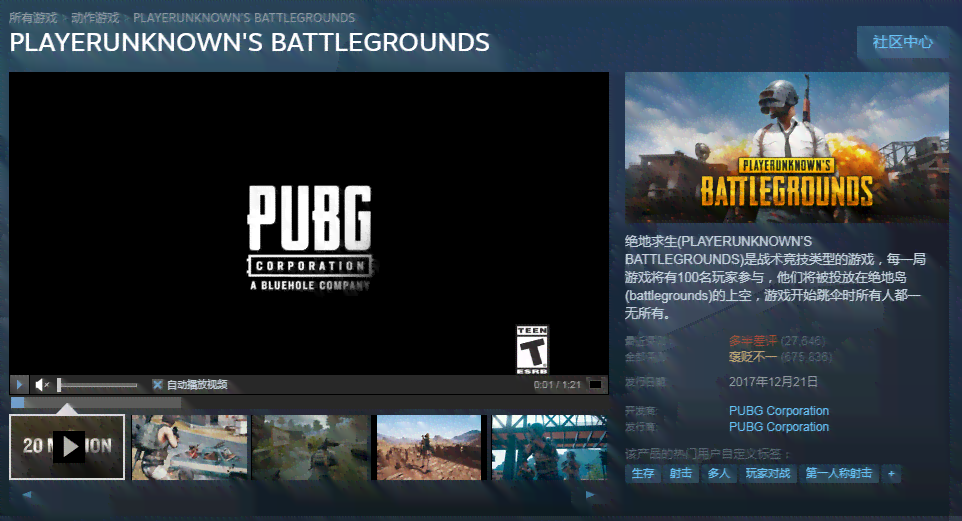Open PLAYERUNKNOWN'S BATTLEGROUNDS breadcrumb link
Viewport: 962px width, 521px height.
click(x=244, y=18)
